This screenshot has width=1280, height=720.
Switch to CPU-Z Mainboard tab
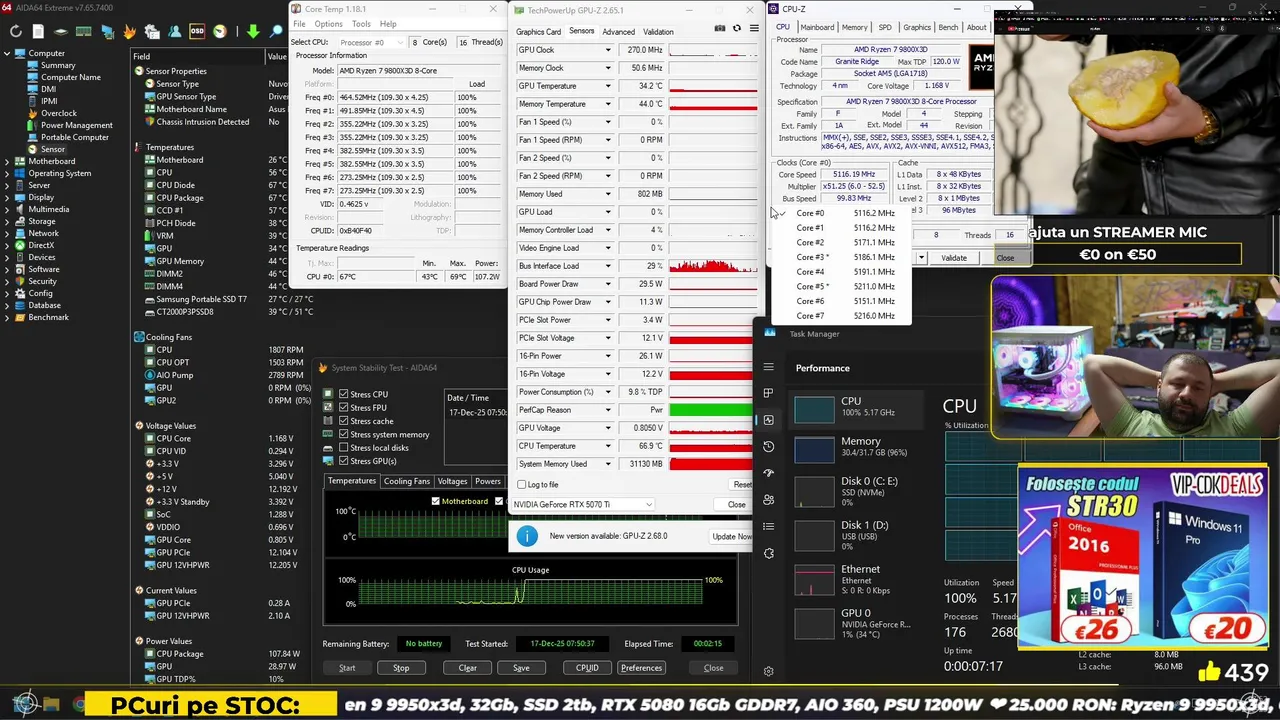817,27
